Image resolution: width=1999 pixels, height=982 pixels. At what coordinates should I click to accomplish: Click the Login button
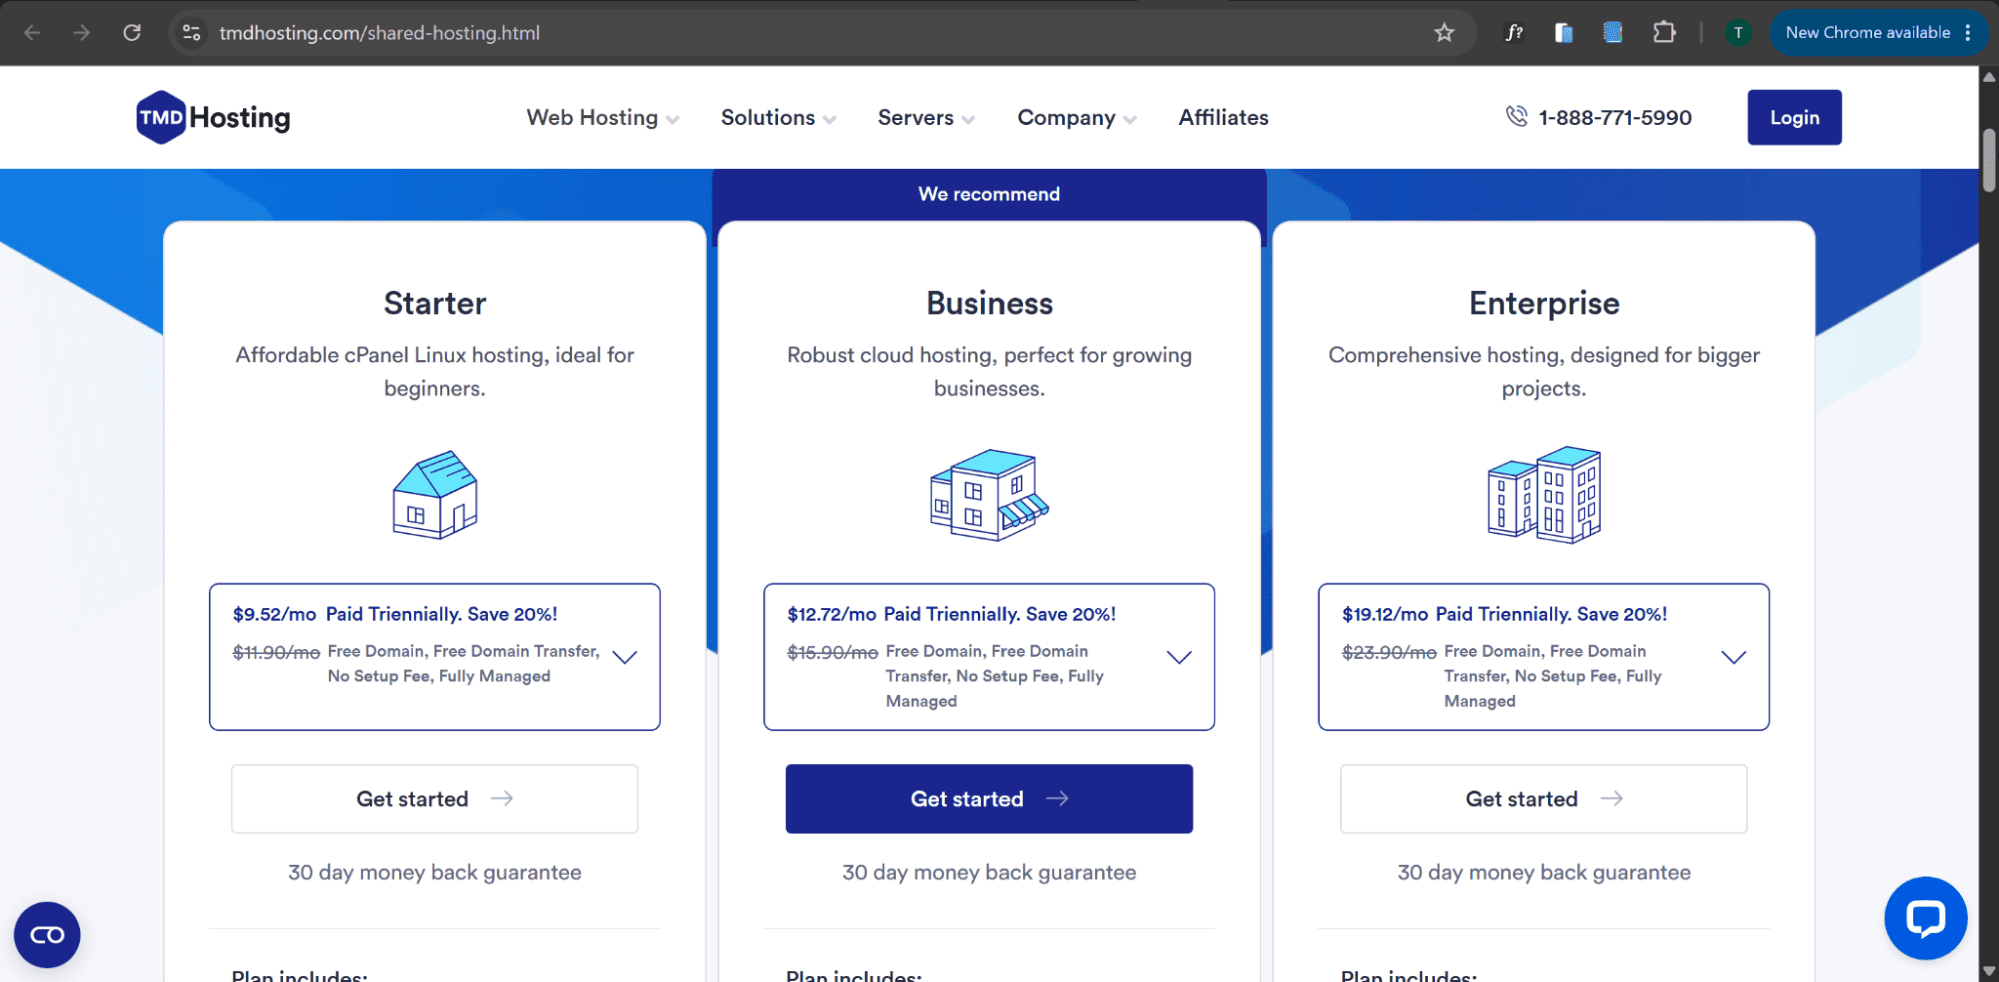click(1794, 117)
